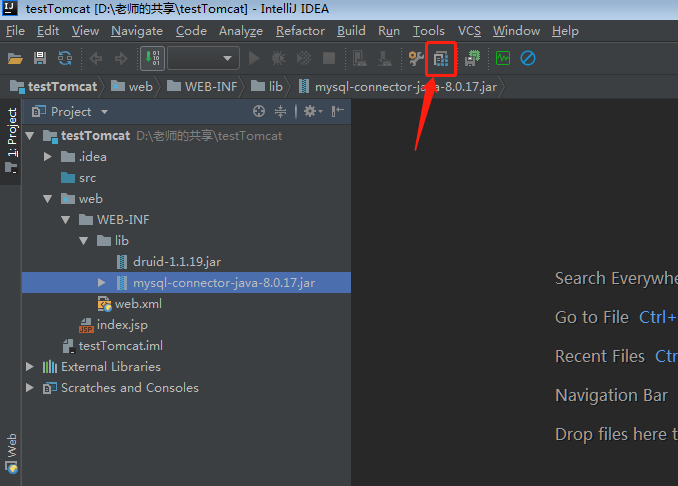Screen dimensions: 678x486
Task: Collapse the web folder arrow
Action: [x=48, y=199]
